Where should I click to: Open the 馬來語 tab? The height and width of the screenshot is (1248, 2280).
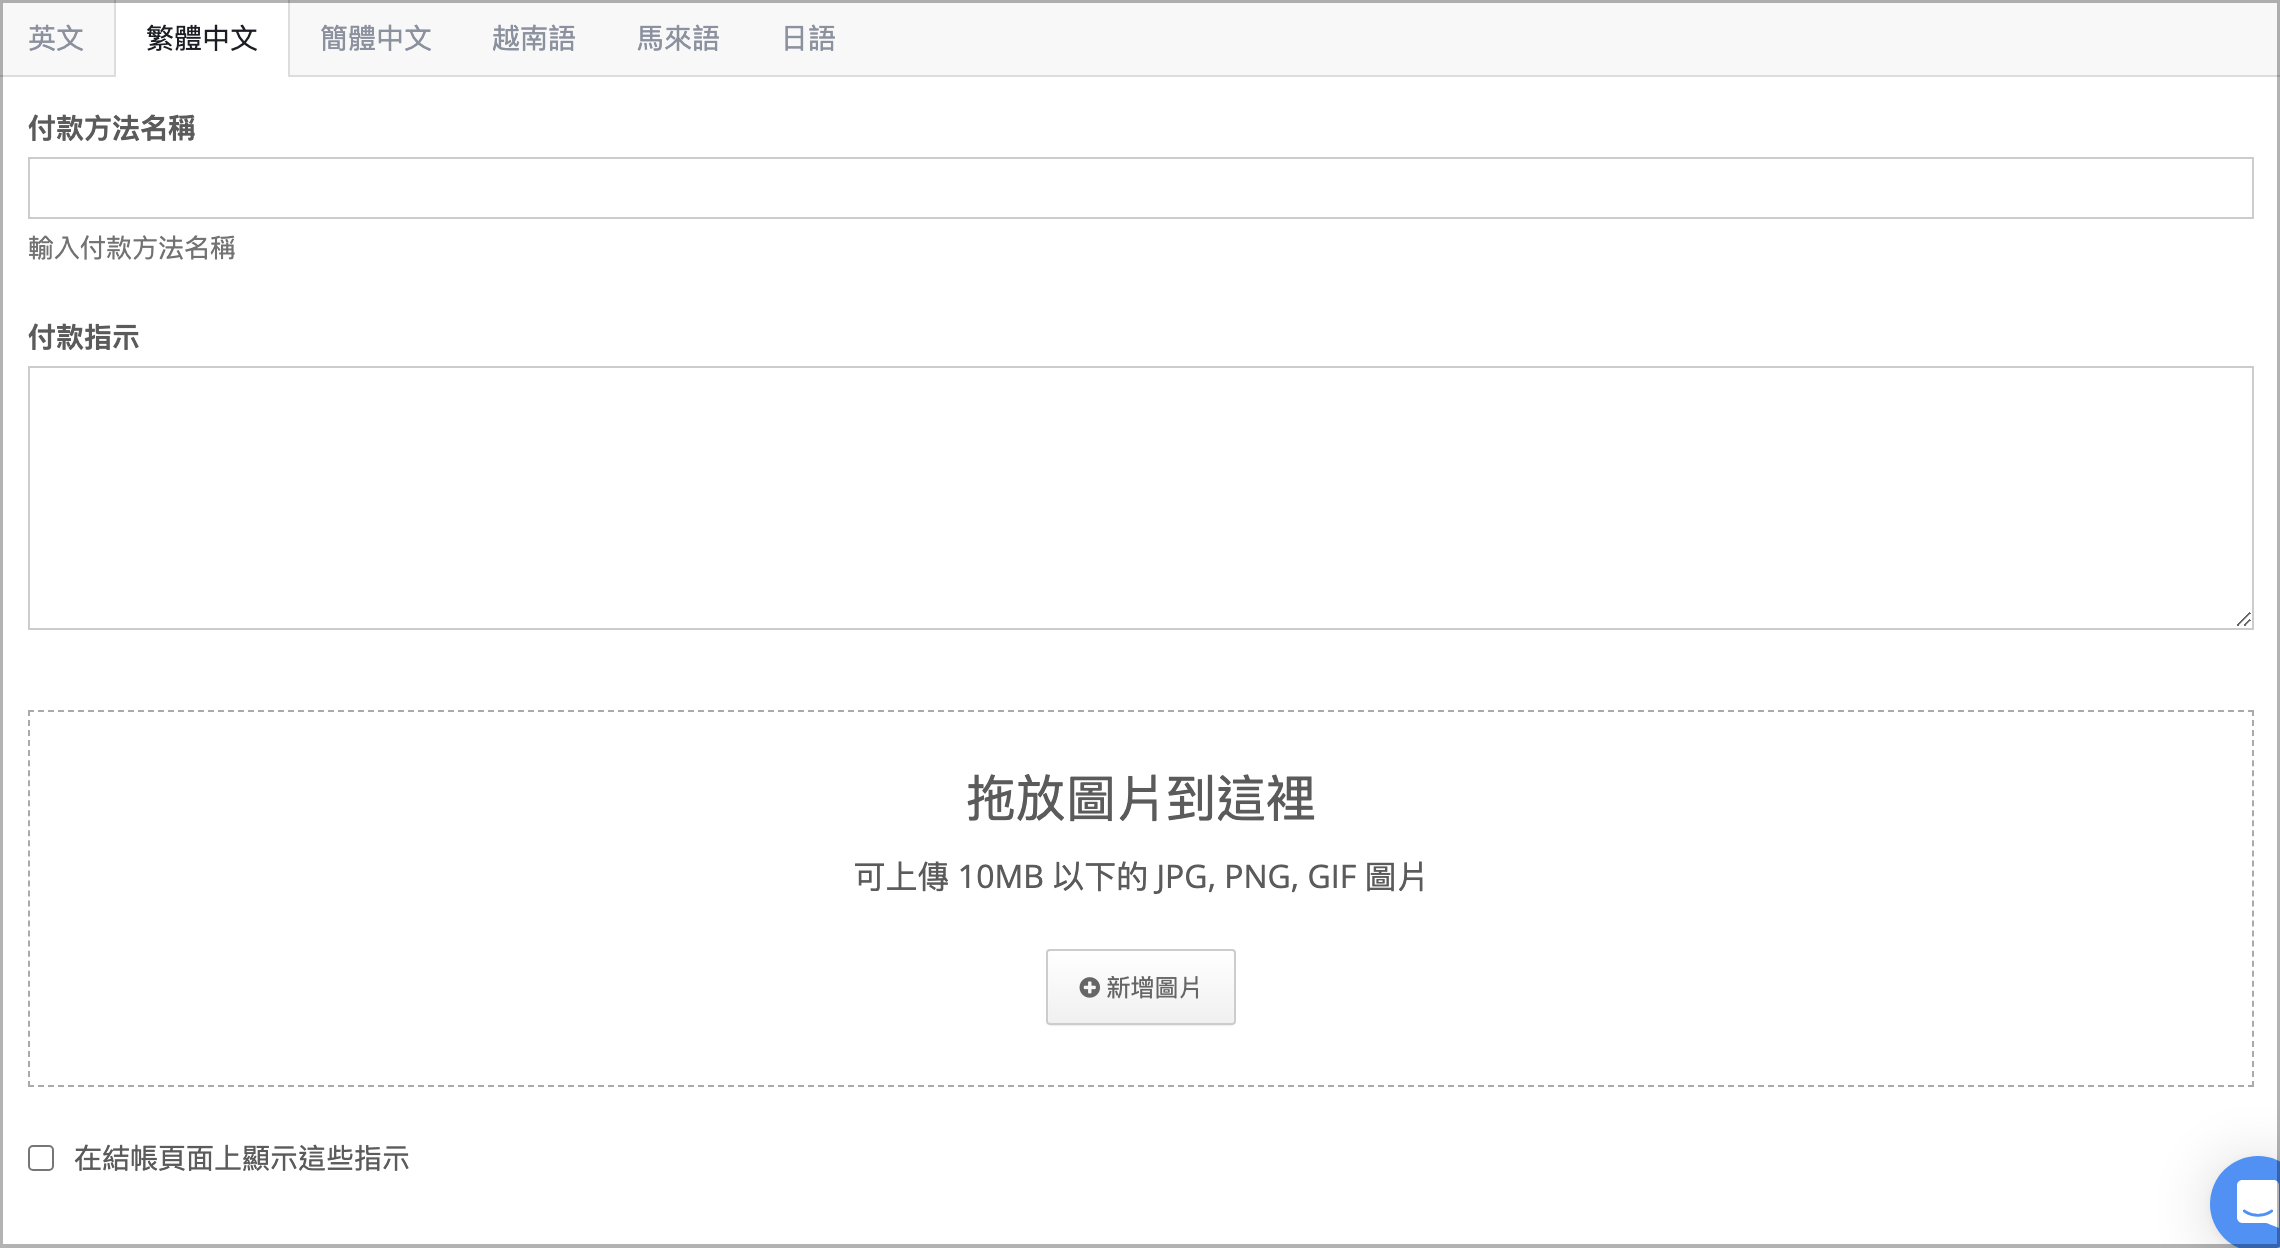678,39
